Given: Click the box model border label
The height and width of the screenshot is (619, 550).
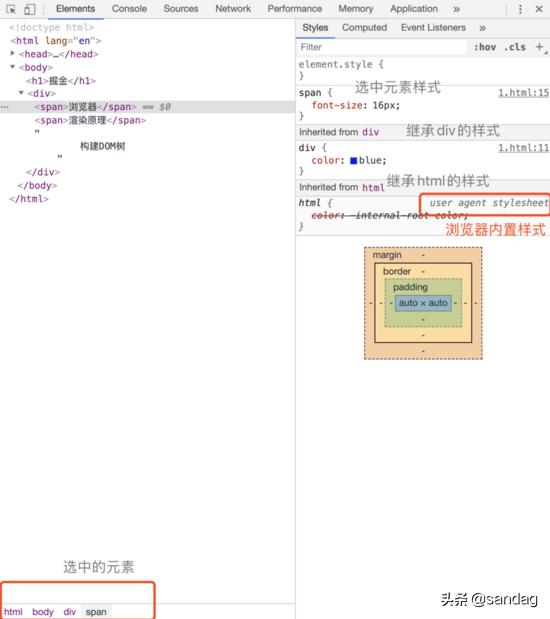Looking at the screenshot, I should (x=397, y=271).
